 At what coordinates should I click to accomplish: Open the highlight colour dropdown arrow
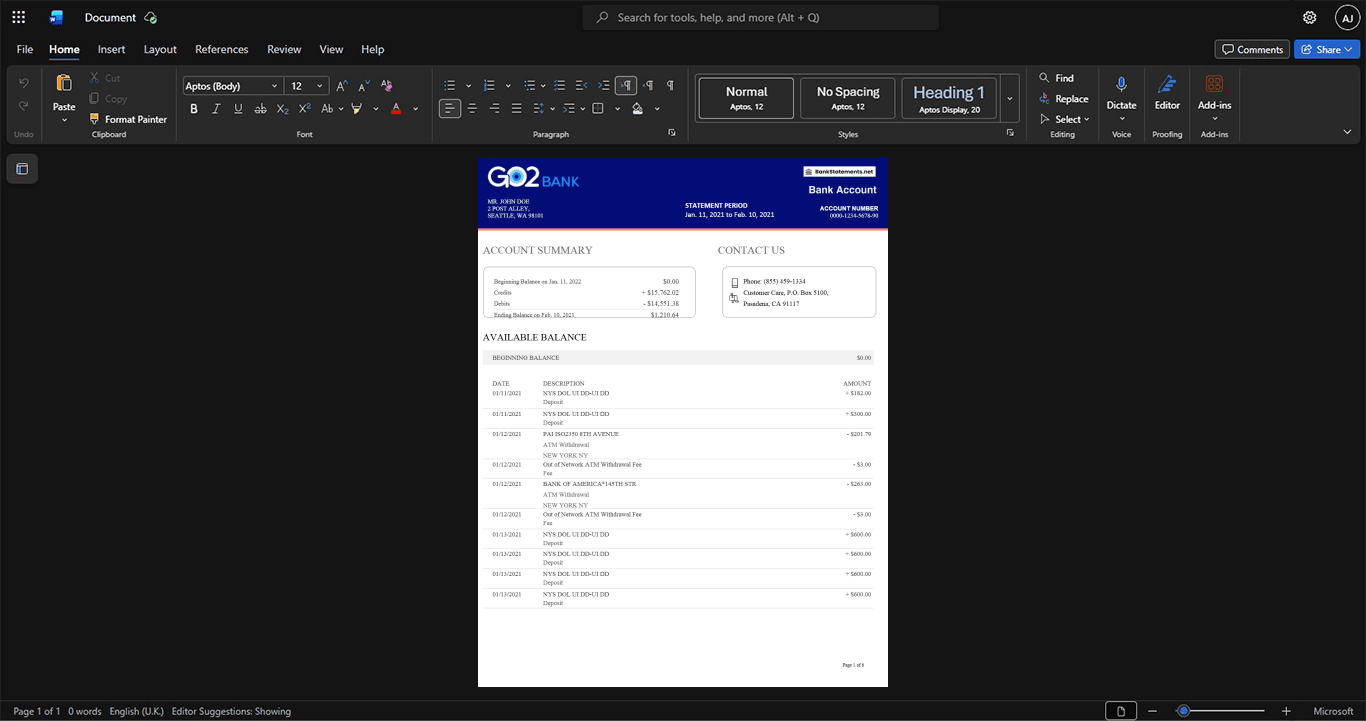click(x=376, y=108)
